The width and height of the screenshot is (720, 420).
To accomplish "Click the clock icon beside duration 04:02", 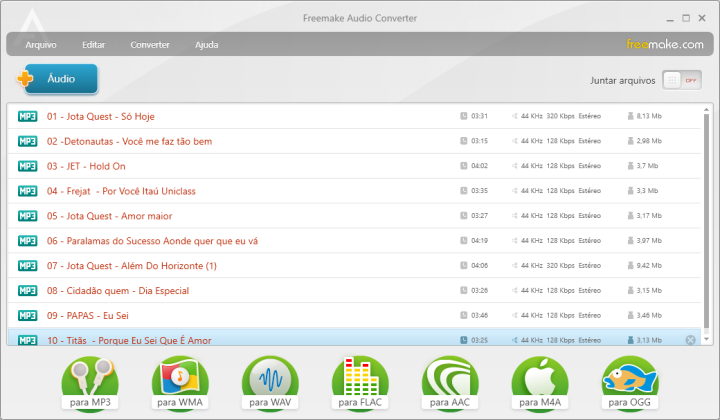I will [x=464, y=166].
